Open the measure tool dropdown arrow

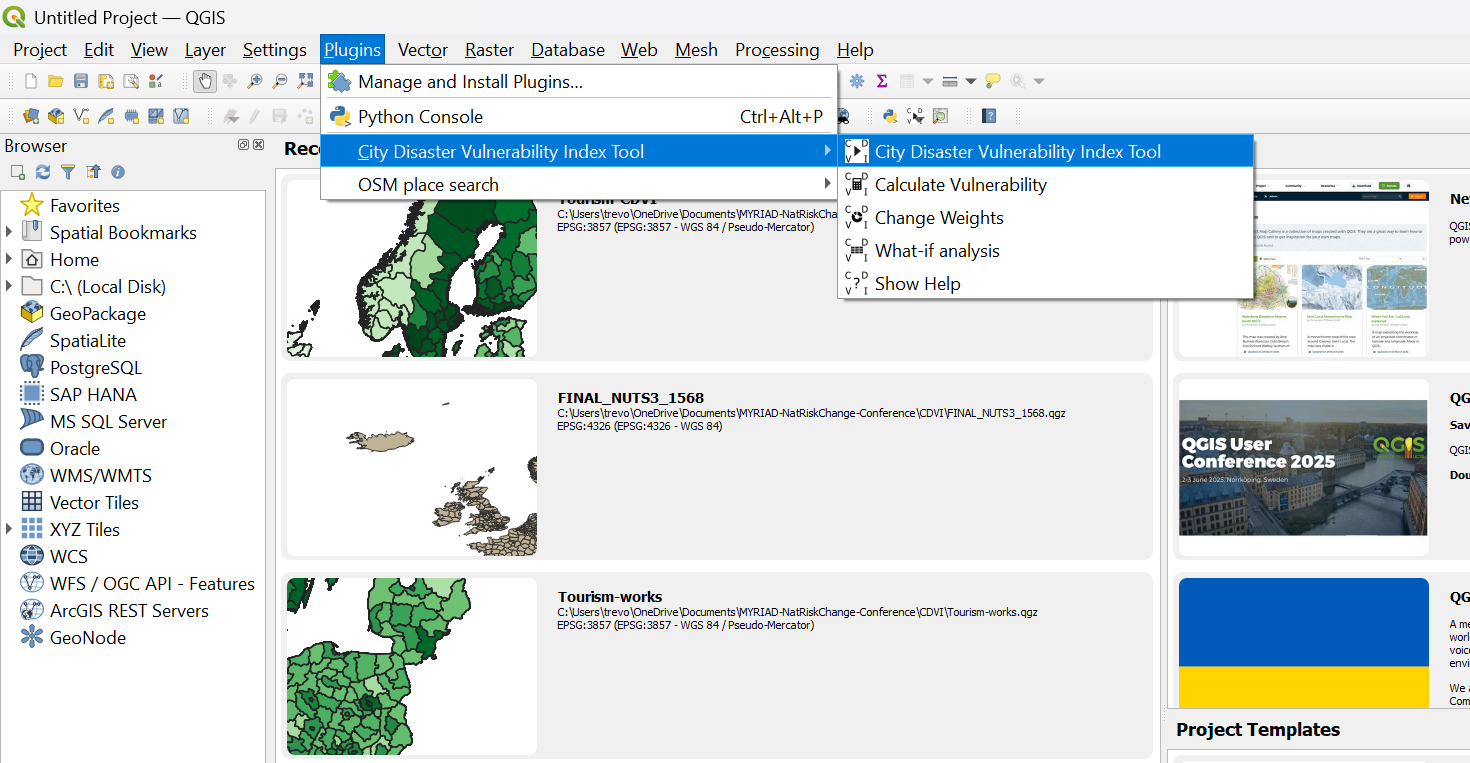(x=970, y=81)
